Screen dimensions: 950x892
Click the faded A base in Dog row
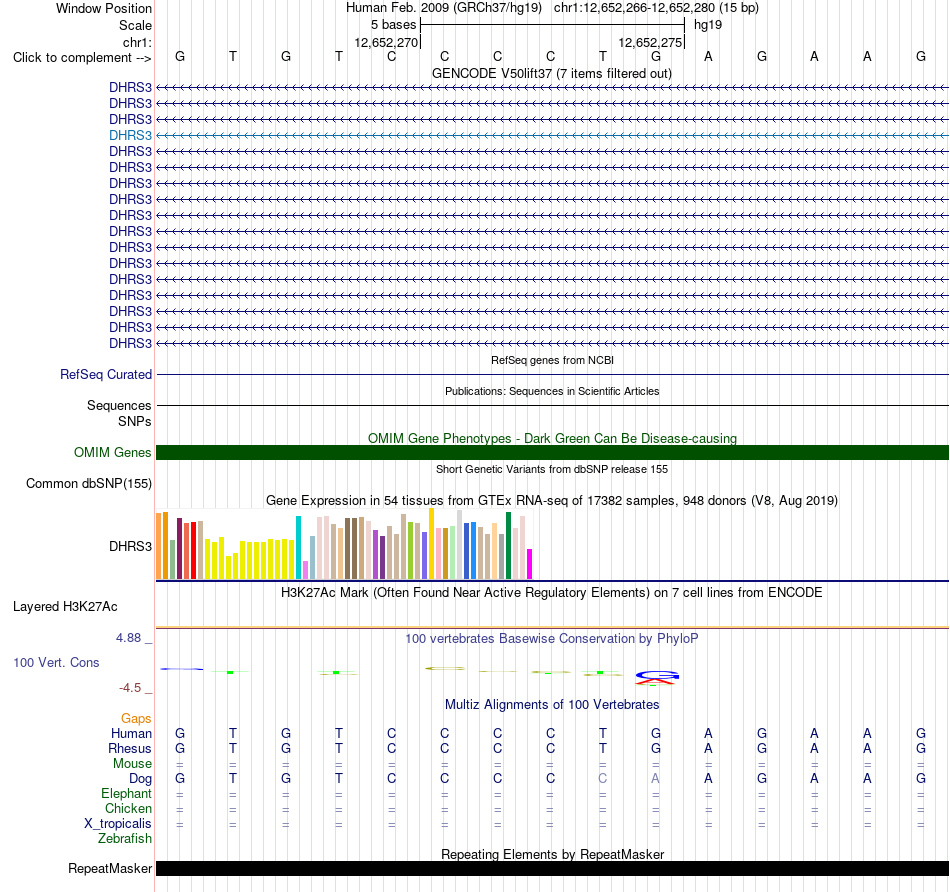(x=656, y=779)
